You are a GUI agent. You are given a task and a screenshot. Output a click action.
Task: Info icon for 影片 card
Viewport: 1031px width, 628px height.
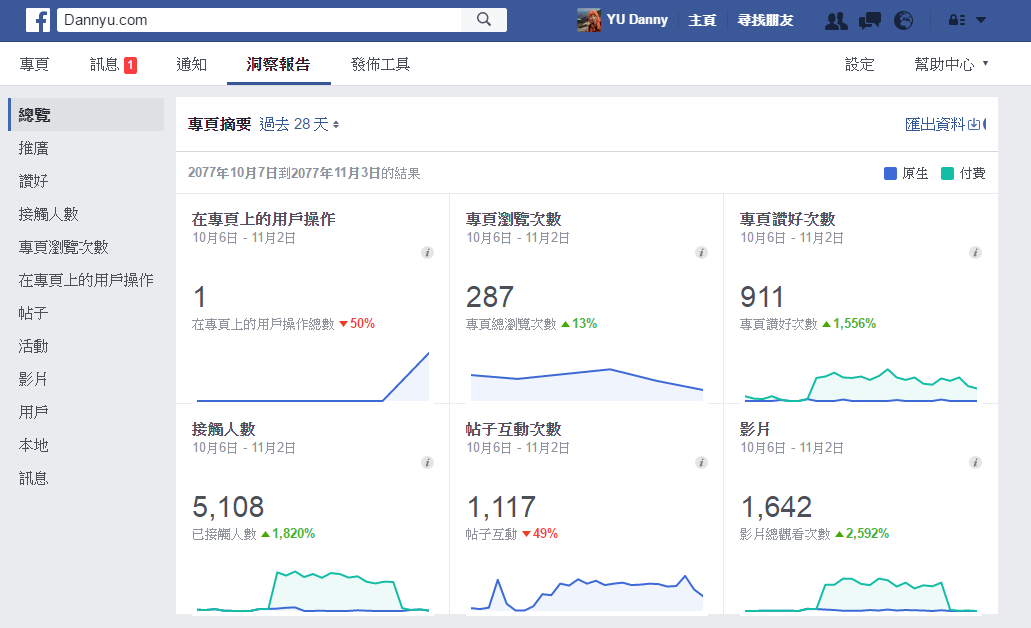click(x=975, y=462)
